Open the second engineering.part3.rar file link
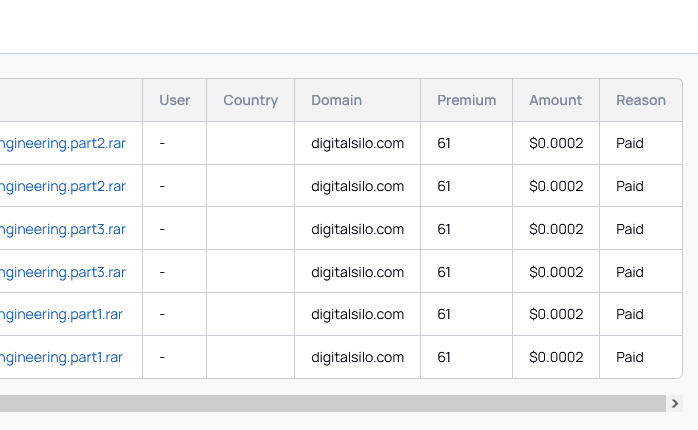Image resolution: width=698 pixels, height=430 pixels. tap(63, 272)
